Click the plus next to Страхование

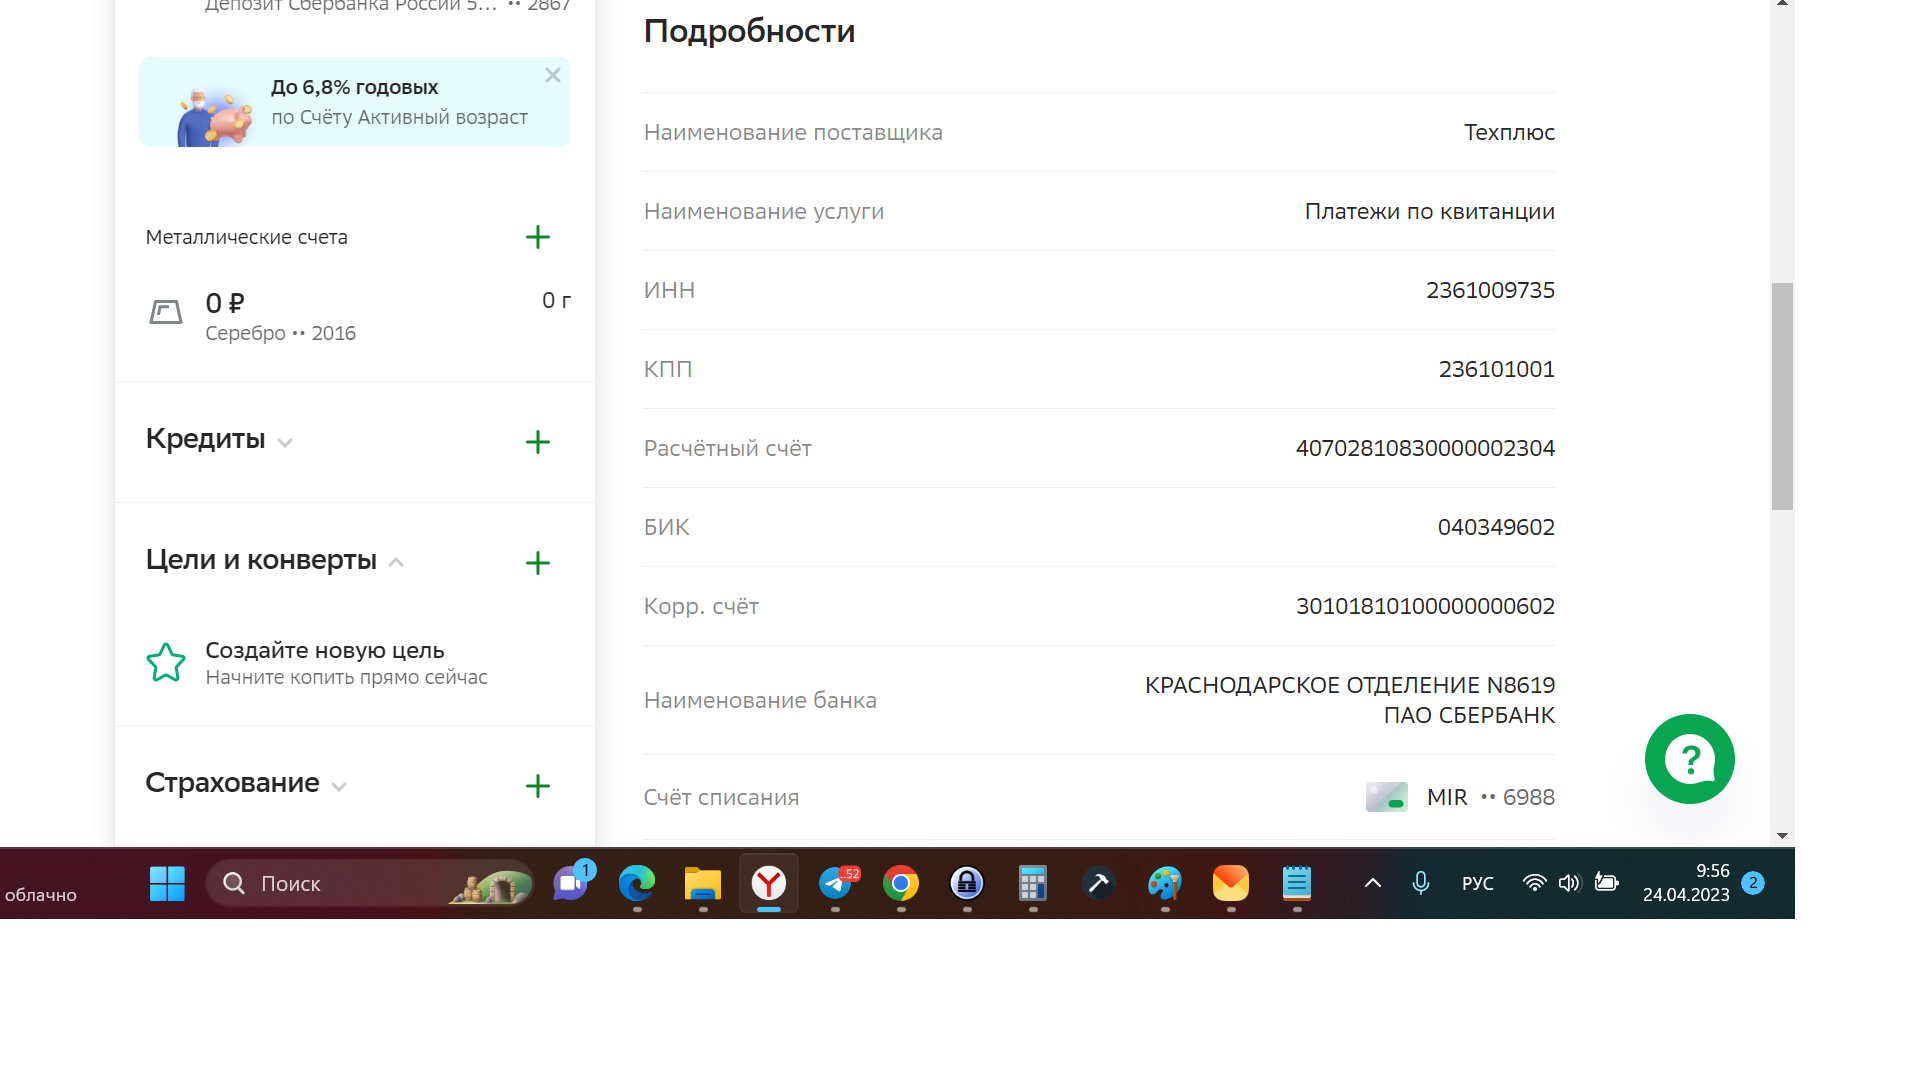pyautogui.click(x=538, y=786)
